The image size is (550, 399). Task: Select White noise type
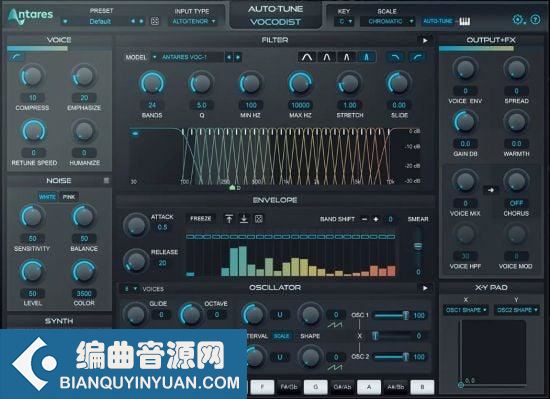pyautogui.click(x=47, y=197)
